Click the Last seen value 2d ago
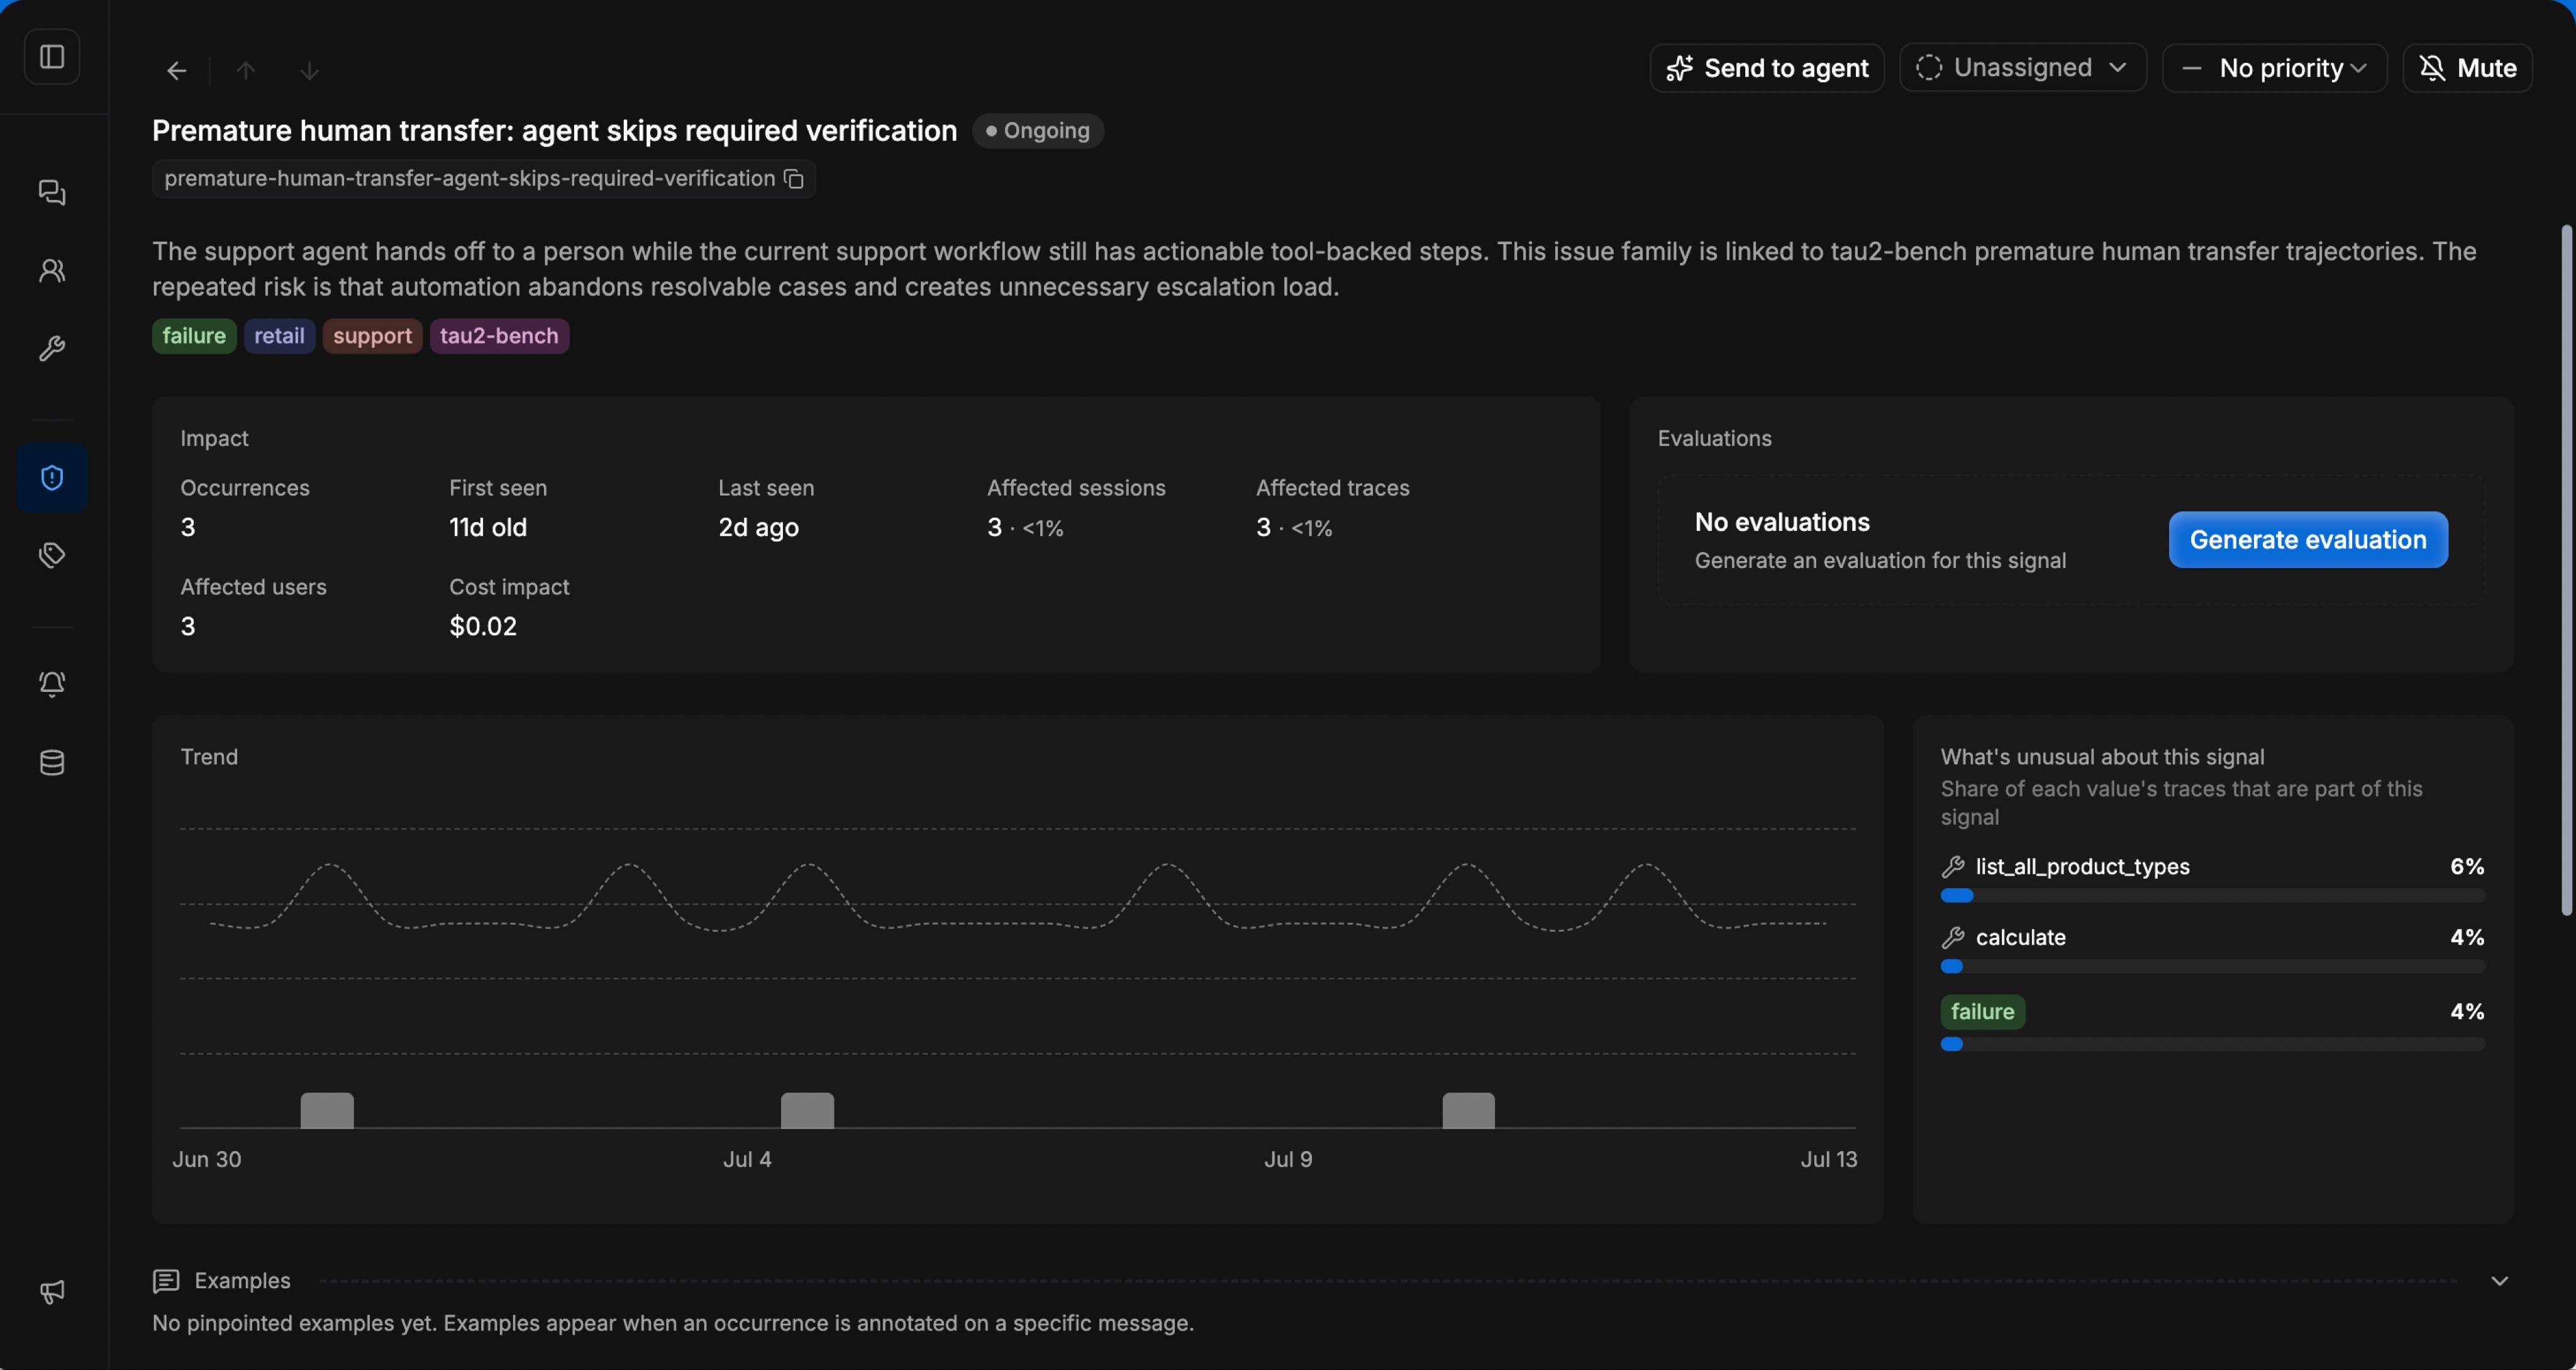Image resolution: width=2576 pixels, height=1370 pixels. [x=758, y=528]
